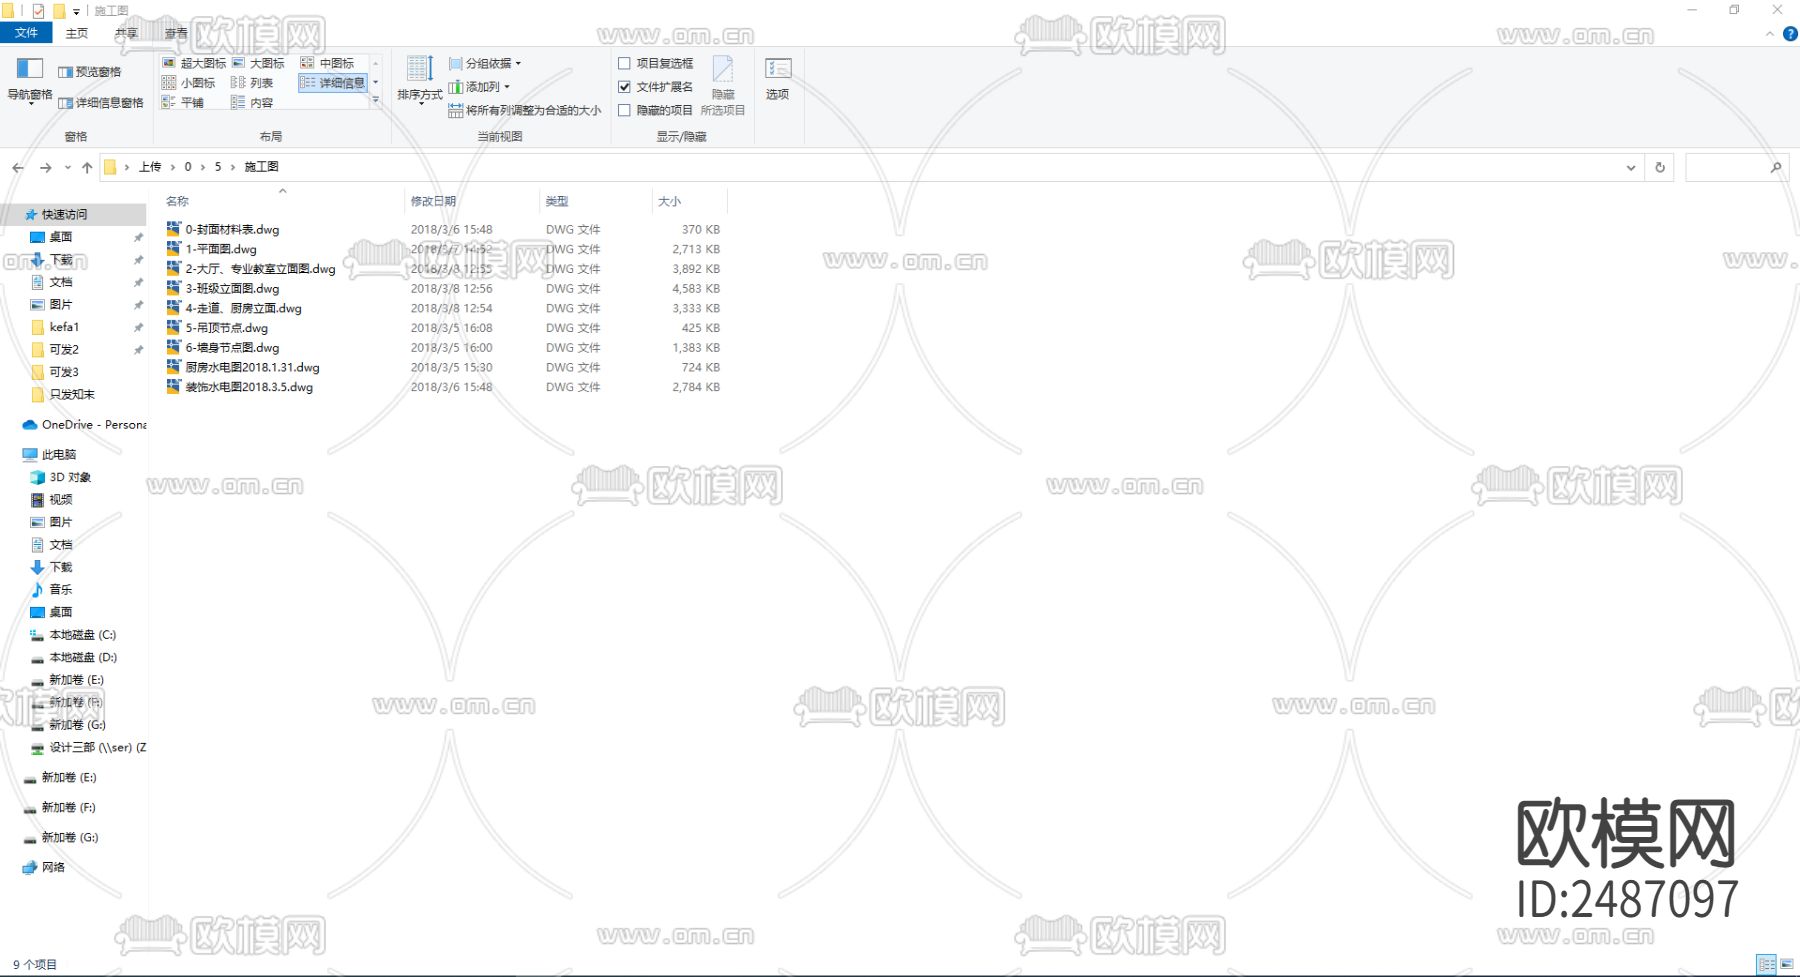The image size is (1800, 977).
Task: Open the recent locations dropdown arrow
Action: [68, 167]
